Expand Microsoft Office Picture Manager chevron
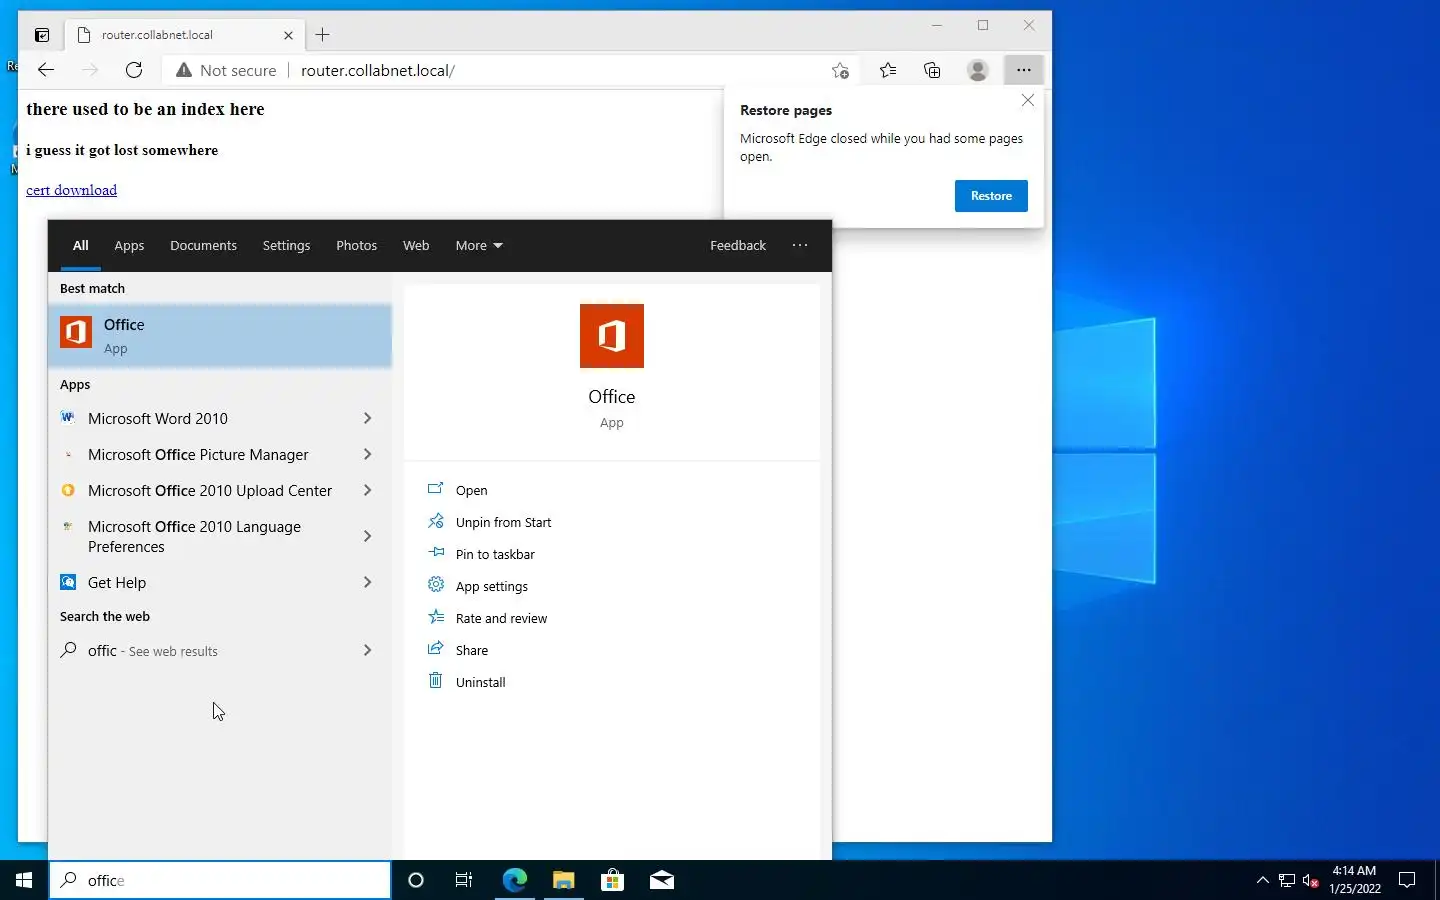This screenshot has height=900, width=1440. [367, 454]
